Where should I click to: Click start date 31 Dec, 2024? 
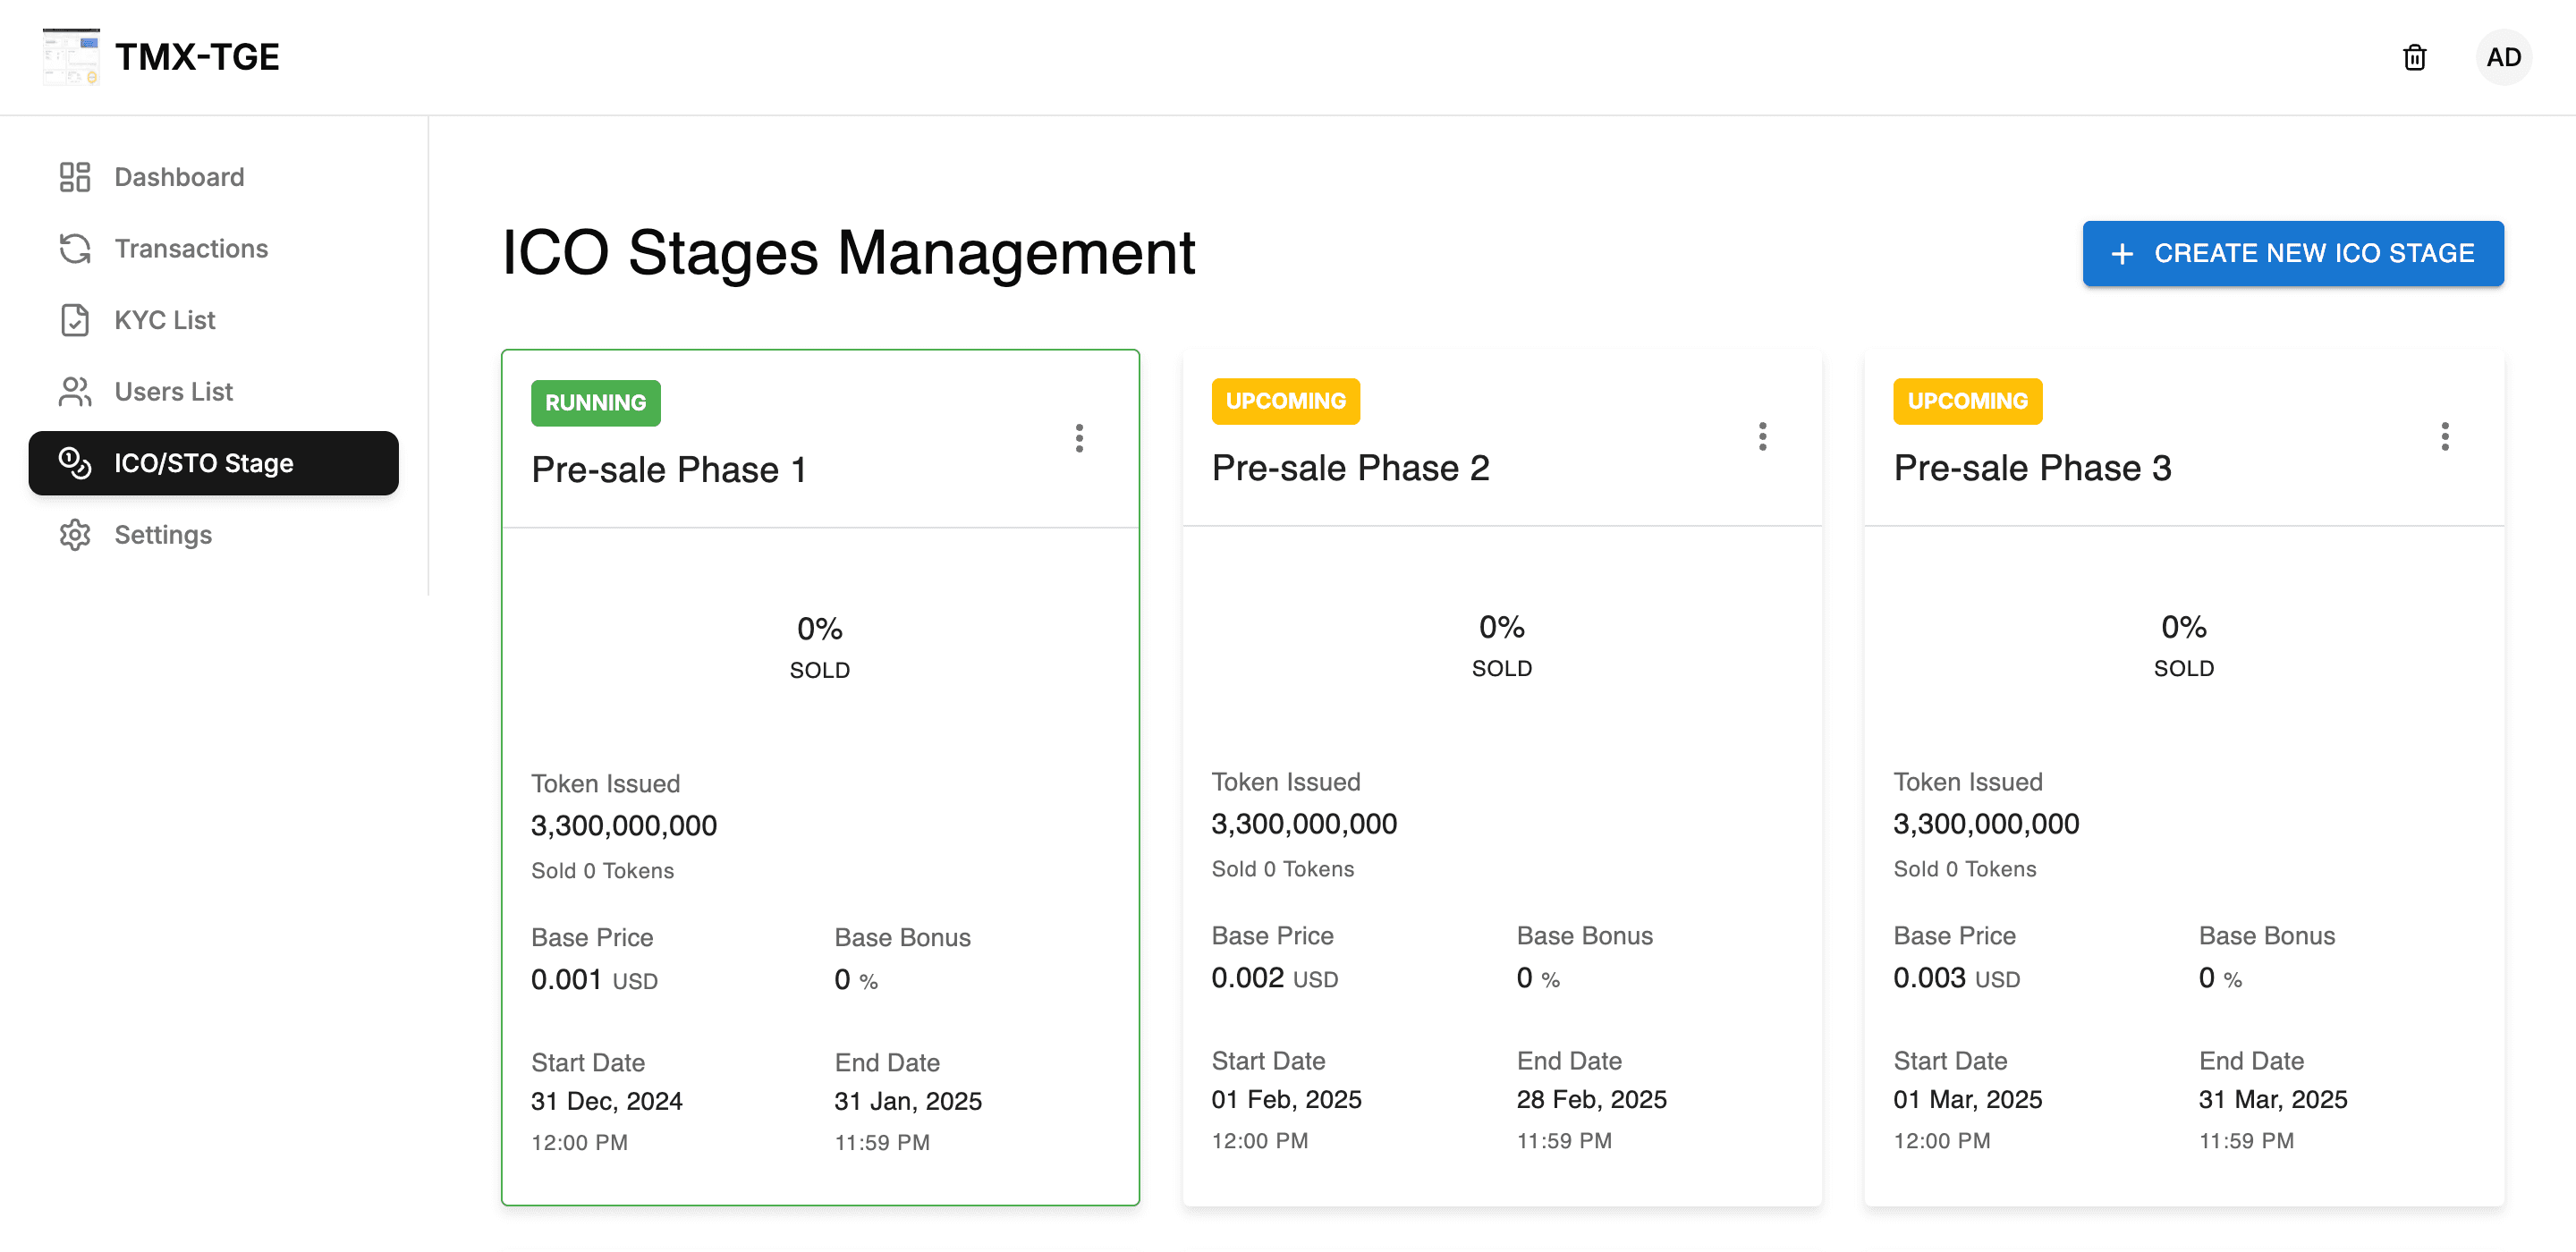(606, 1101)
